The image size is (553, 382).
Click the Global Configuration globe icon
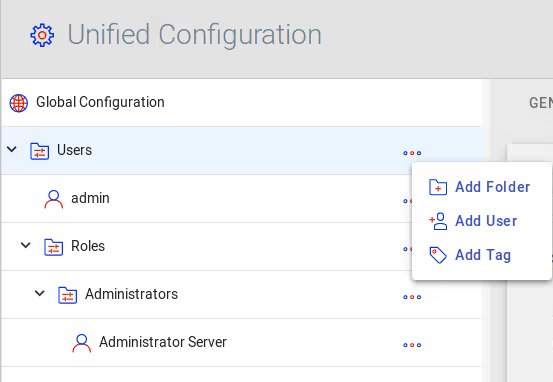[19, 103]
